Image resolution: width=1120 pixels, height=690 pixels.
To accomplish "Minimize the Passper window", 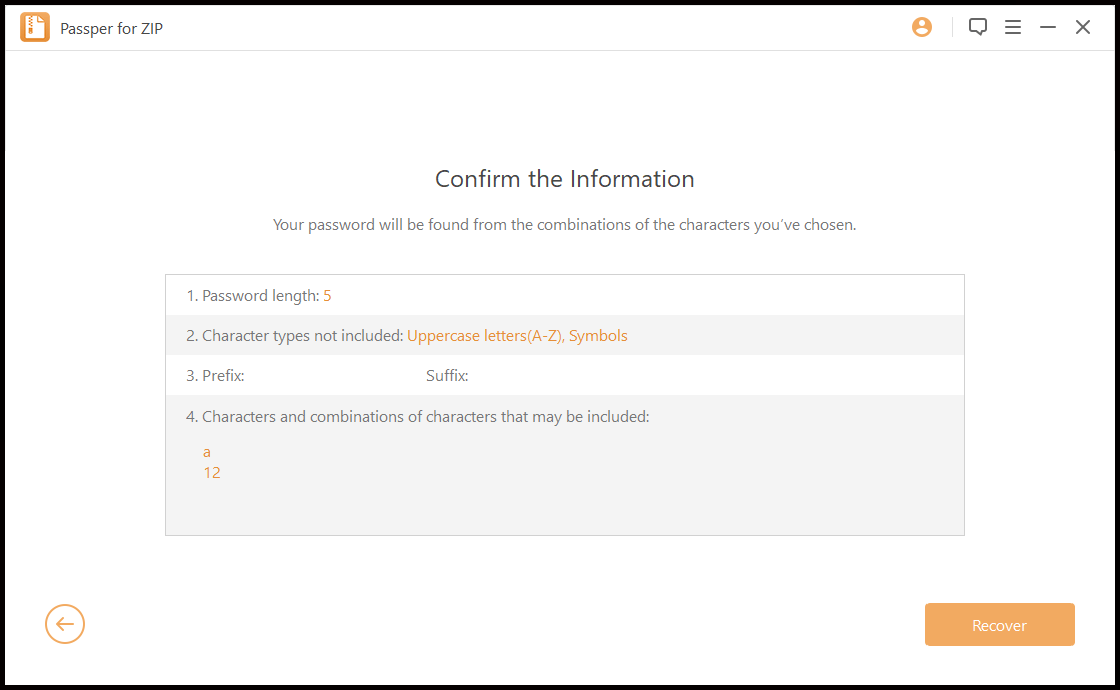I will [1047, 27].
